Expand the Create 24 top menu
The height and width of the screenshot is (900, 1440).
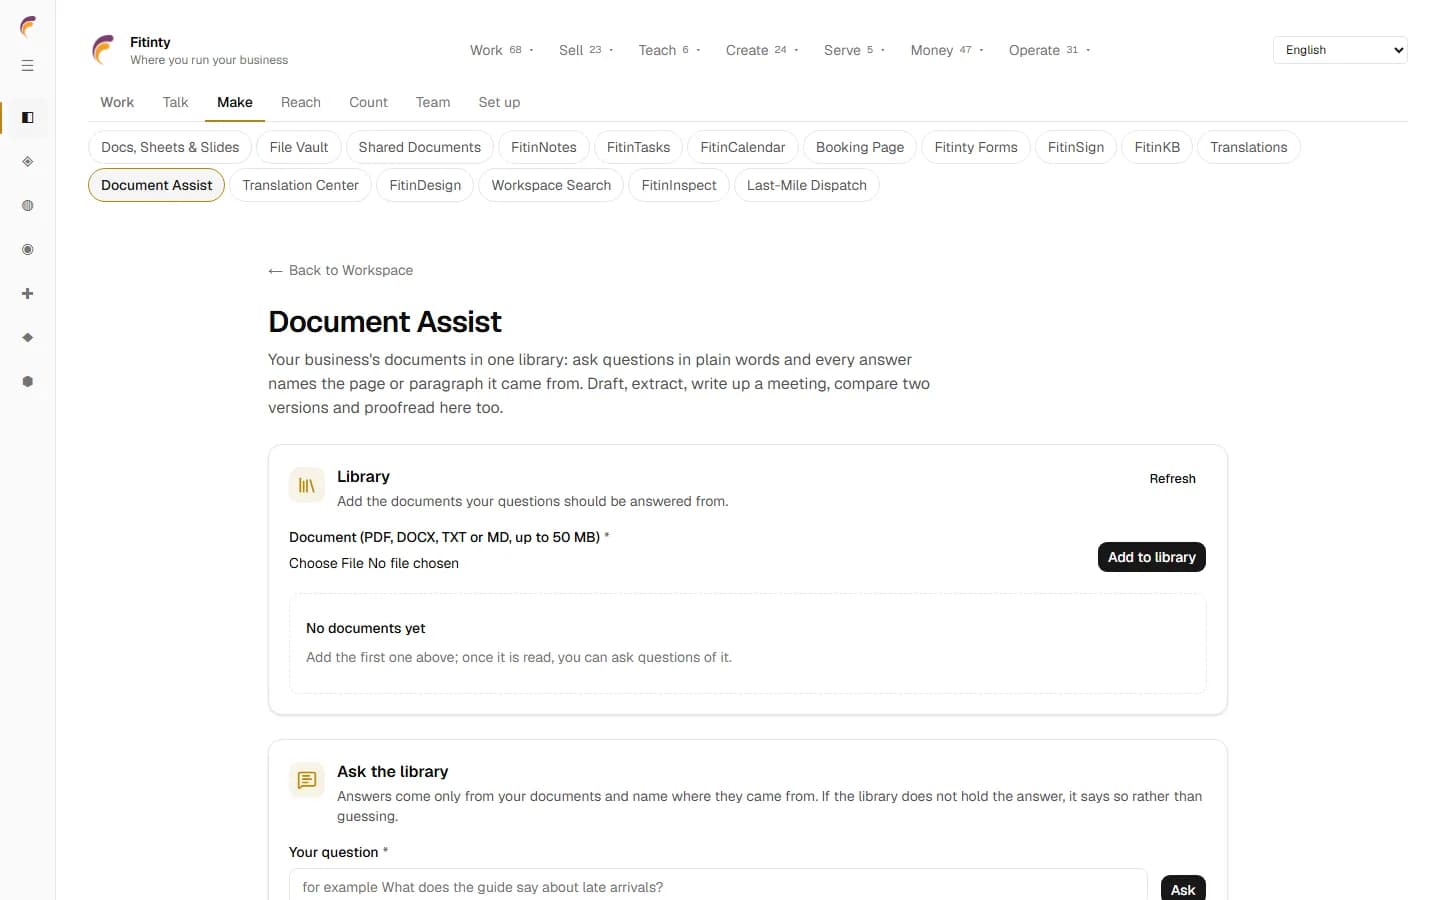point(762,50)
